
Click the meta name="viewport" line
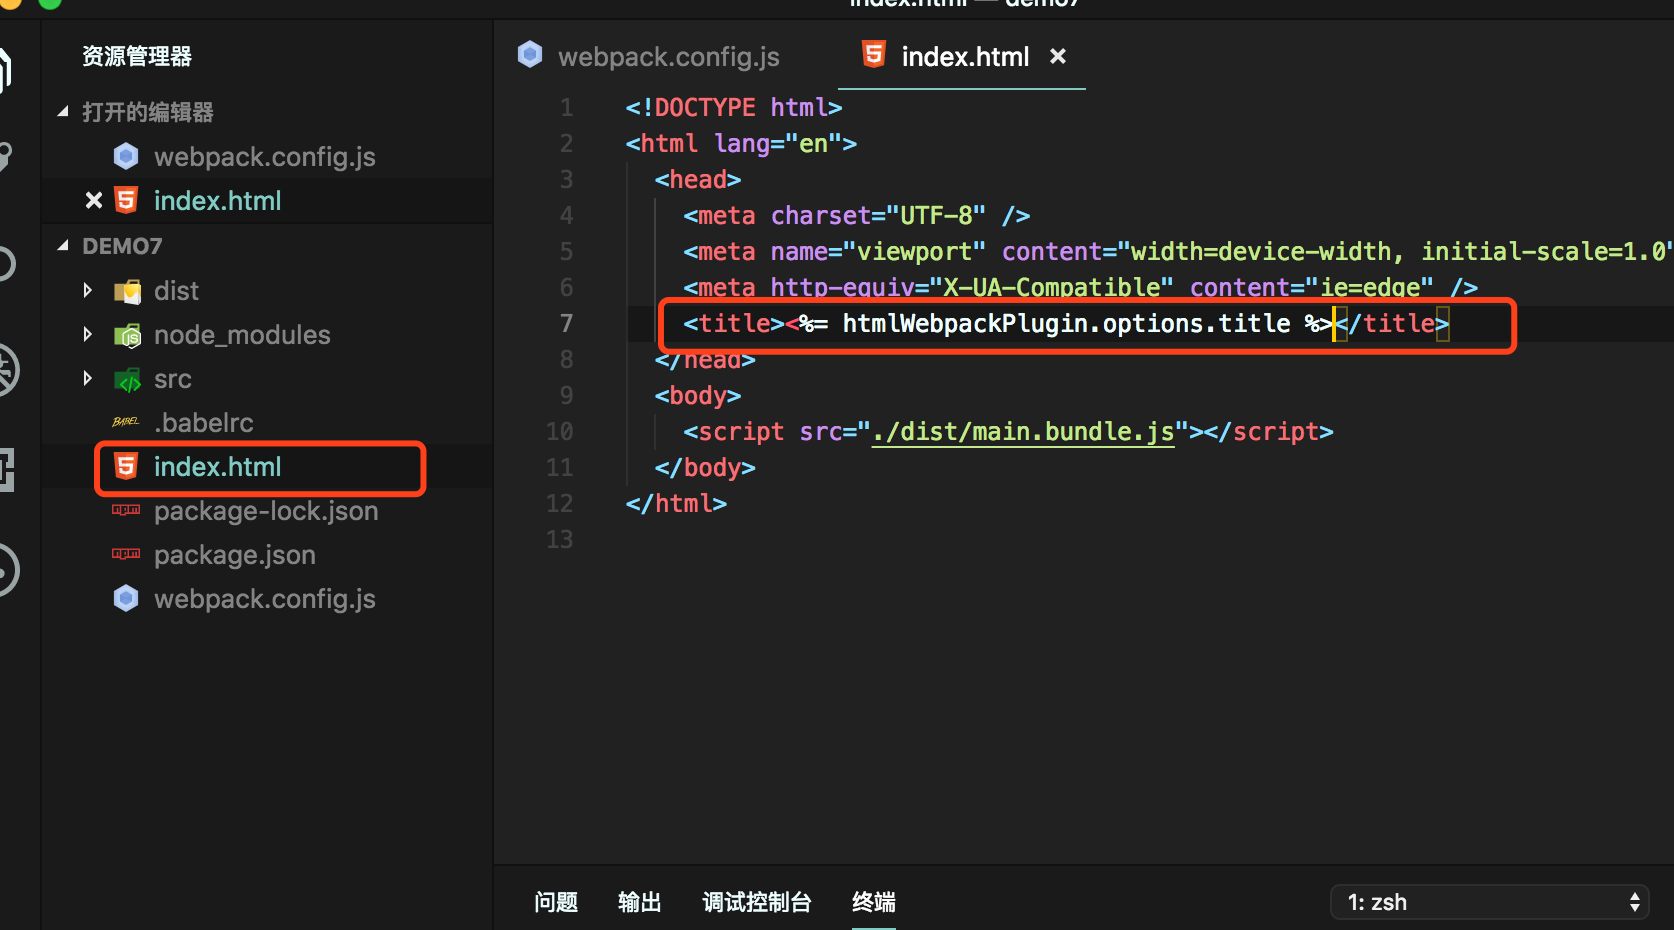tap(1178, 251)
